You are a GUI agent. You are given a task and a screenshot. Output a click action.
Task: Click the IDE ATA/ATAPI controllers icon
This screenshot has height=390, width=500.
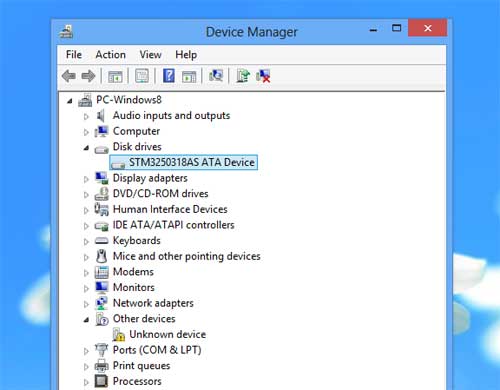click(101, 226)
